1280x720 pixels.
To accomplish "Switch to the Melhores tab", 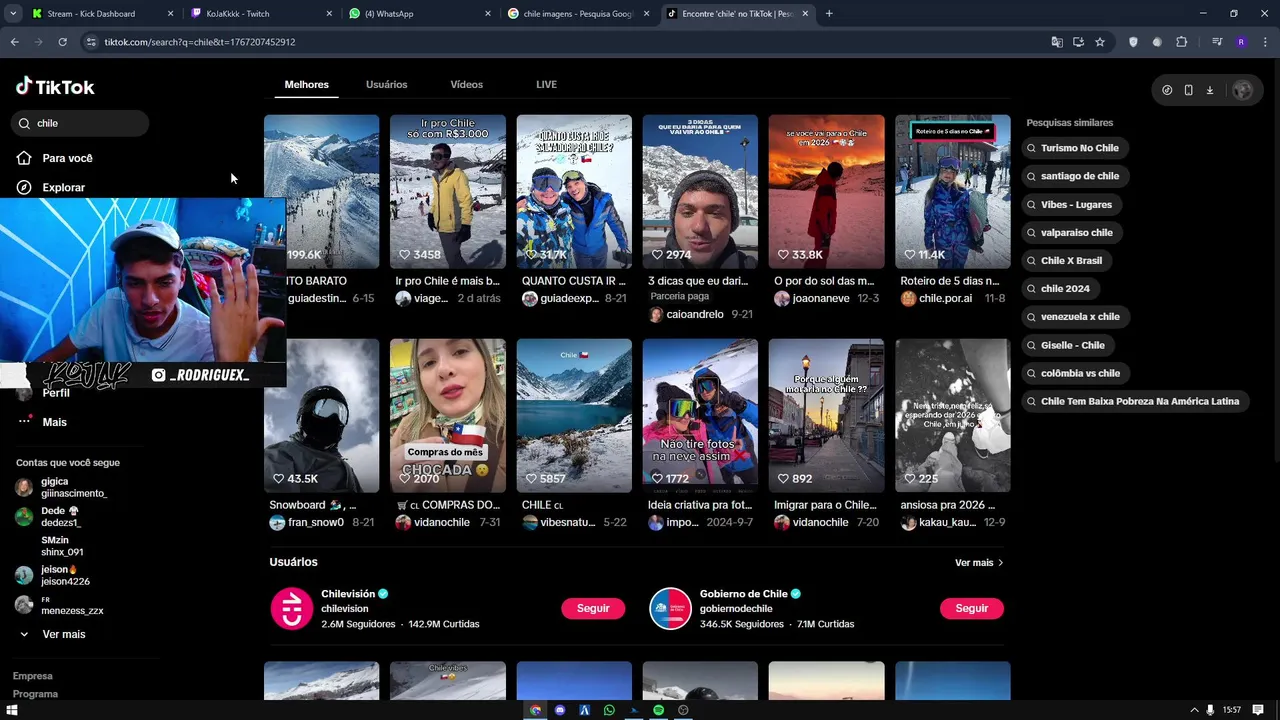I will click(306, 85).
